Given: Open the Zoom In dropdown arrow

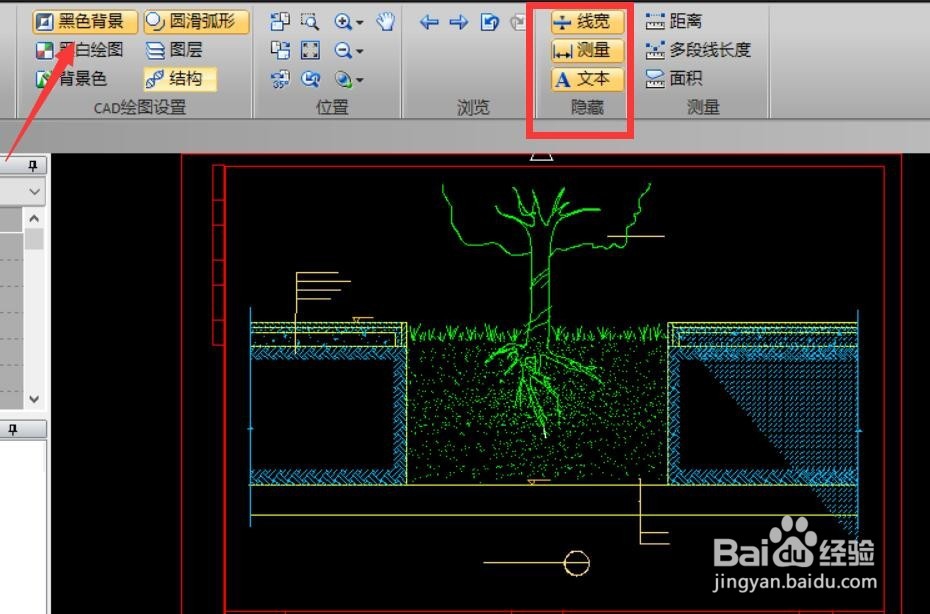Looking at the screenshot, I should pos(360,22).
